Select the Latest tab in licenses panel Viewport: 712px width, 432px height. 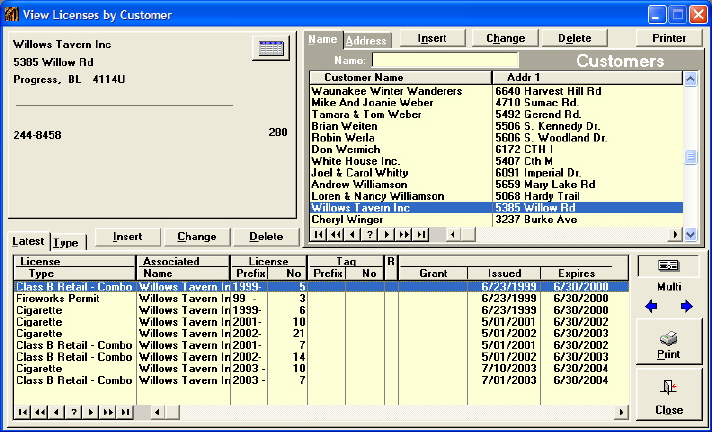(x=28, y=241)
